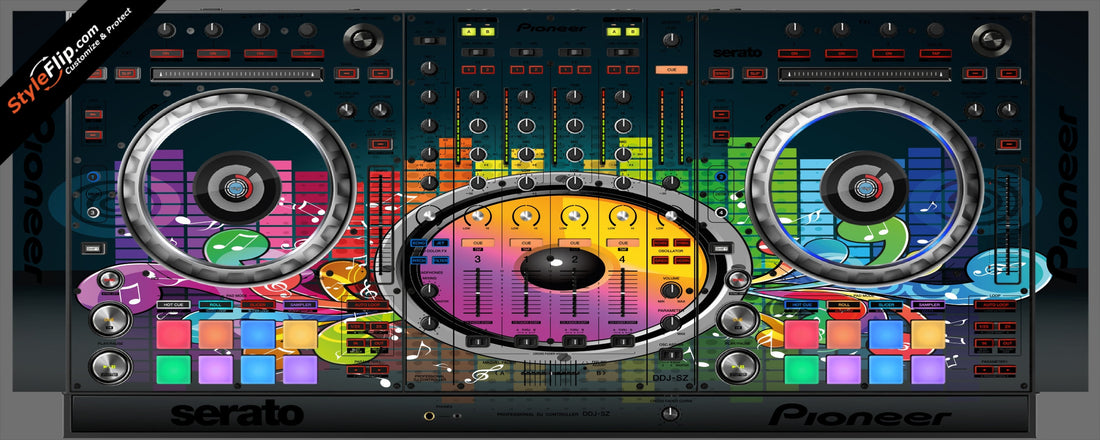Select HOT CUE pad mode on right deck
This screenshot has height=440, width=1100.
pyautogui.click(x=801, y=305)
